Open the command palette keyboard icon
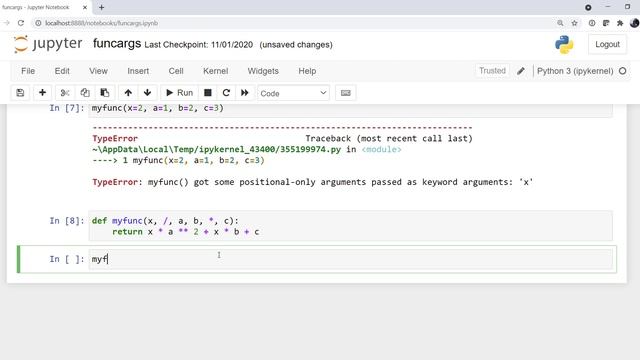Viewport: 640px width, 360px height. point(346,93)
